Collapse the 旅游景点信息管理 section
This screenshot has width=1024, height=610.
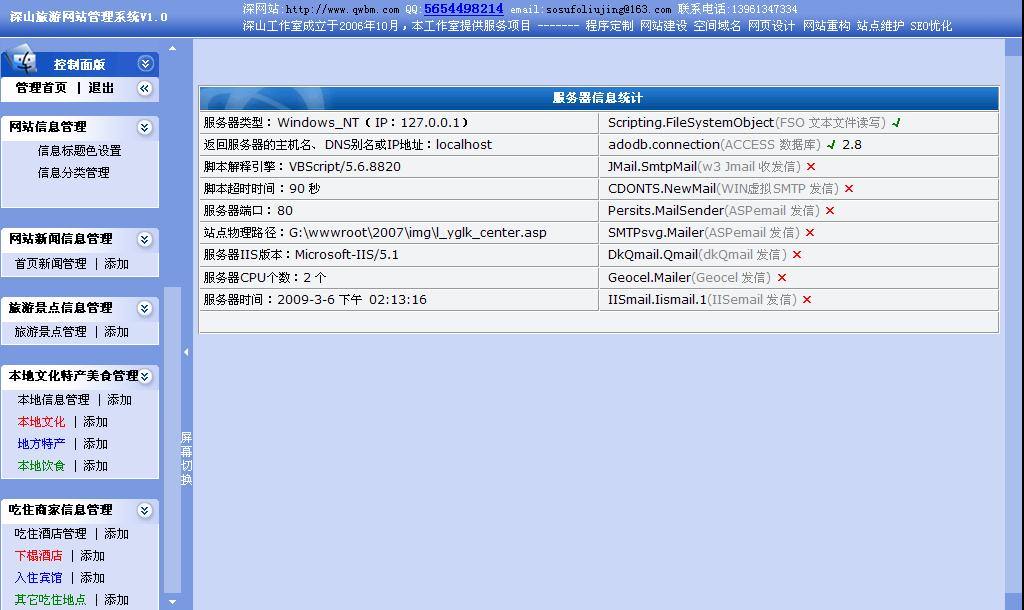pyautogui.click(x=146, y=308)
